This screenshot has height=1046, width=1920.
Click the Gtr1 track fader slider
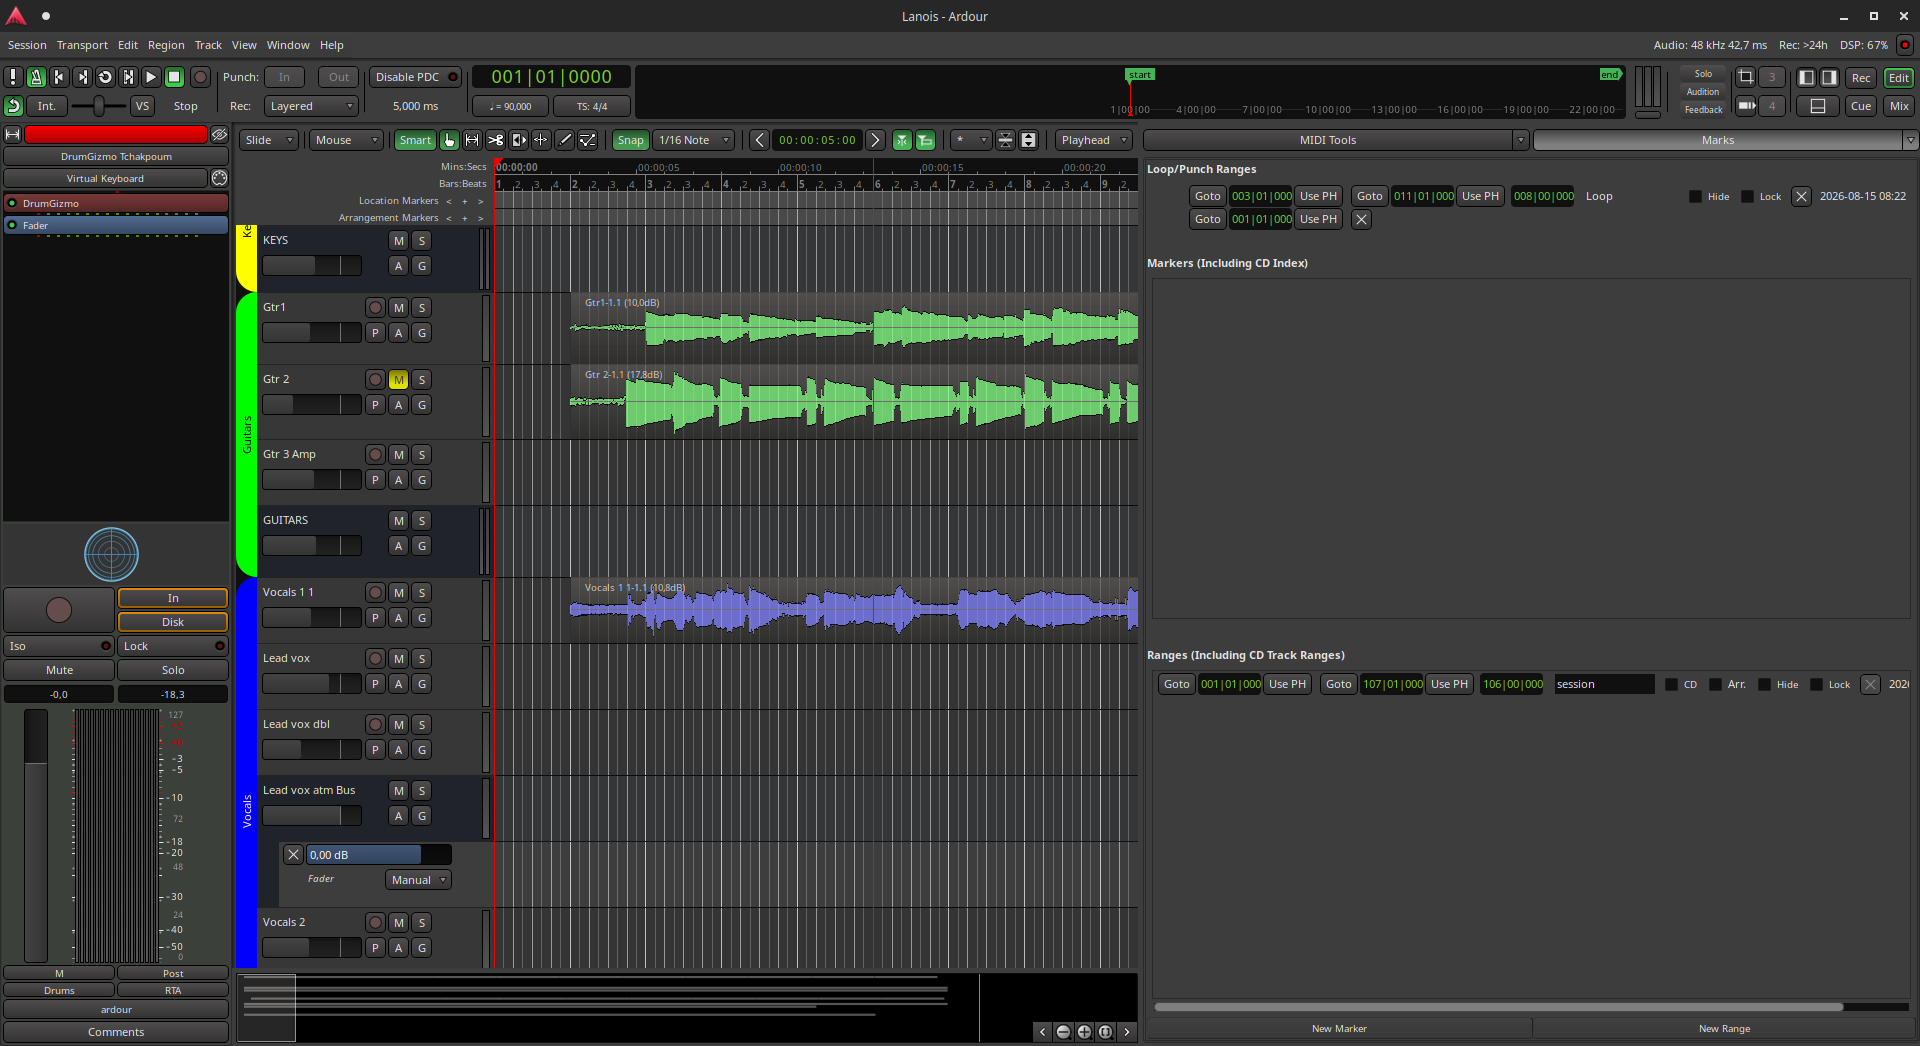point(312,333)
